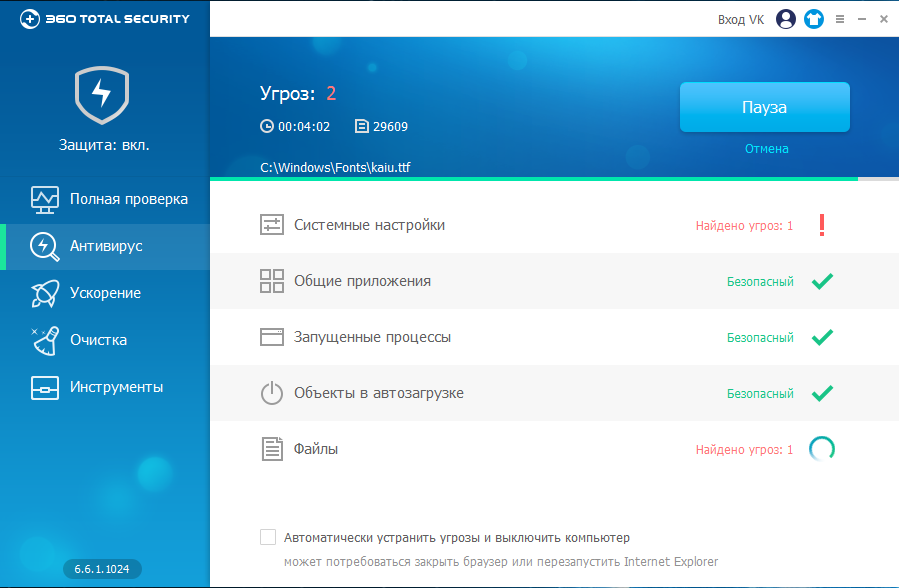This screenshot has height=588, width=899.
Task: Open the hamburger main menu
Action: click(x=839, y=19)
